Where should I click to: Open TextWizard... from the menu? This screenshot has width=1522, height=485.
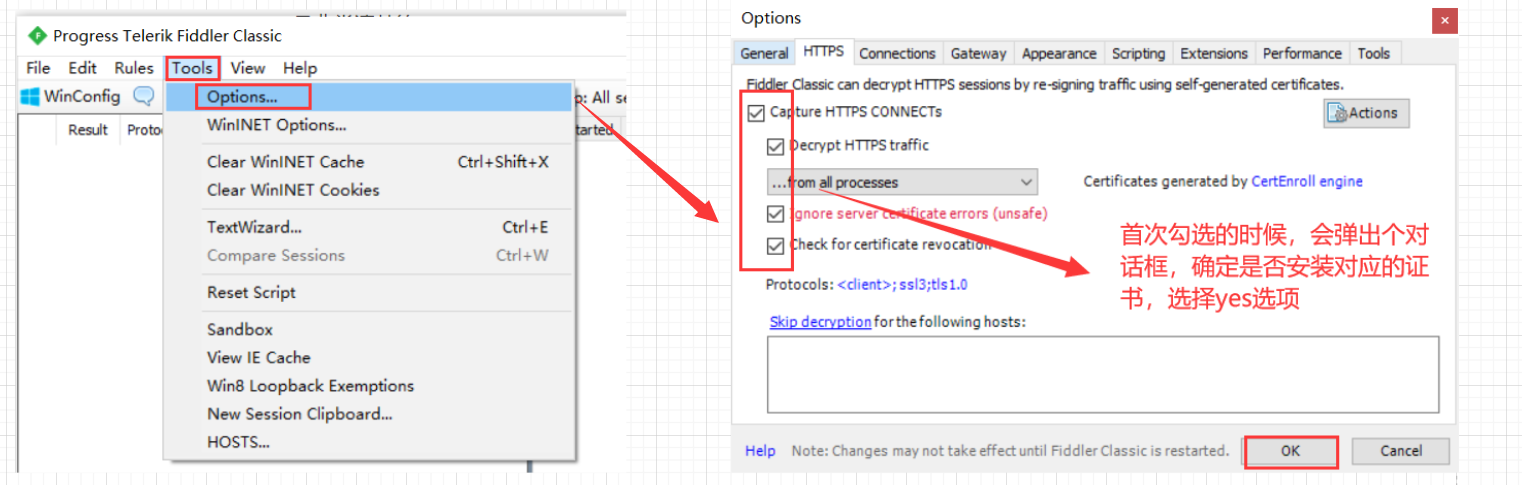point(370,227)
